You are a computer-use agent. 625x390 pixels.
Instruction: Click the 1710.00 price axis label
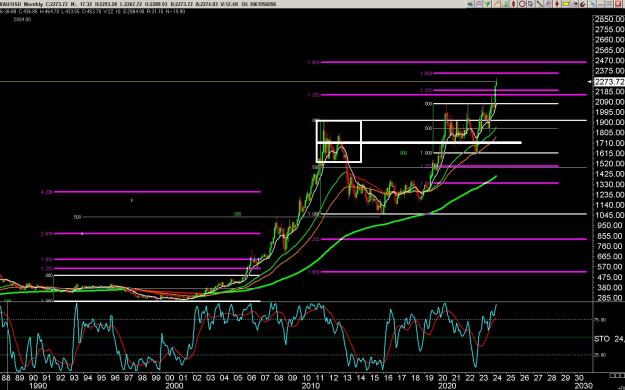(x=609, y=143)
